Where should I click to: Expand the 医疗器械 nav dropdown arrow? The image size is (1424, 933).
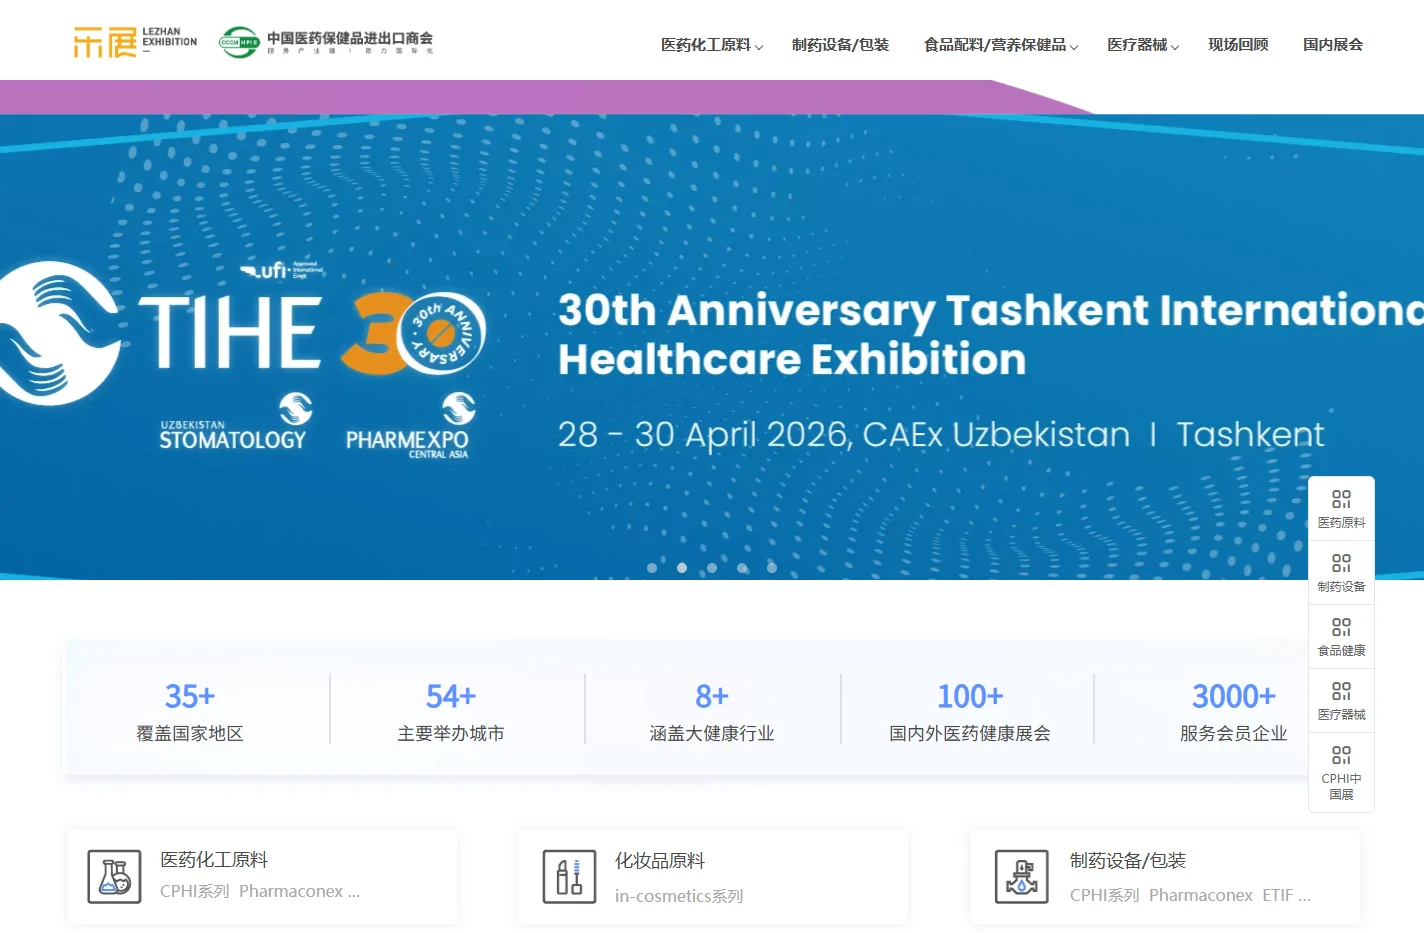[x=1175, y=47]
